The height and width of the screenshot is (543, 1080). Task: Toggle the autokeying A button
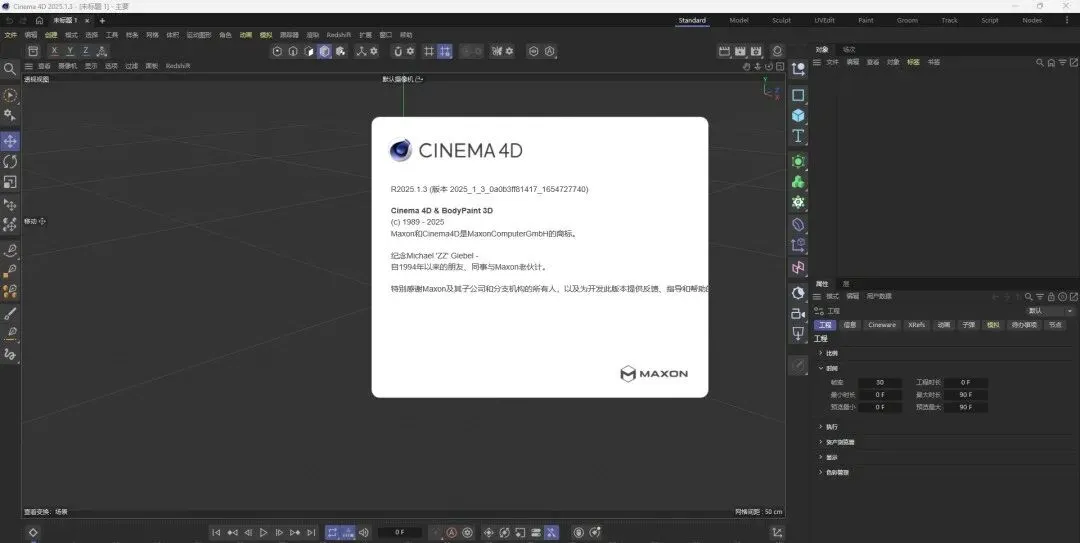click(x=451, y=533)
